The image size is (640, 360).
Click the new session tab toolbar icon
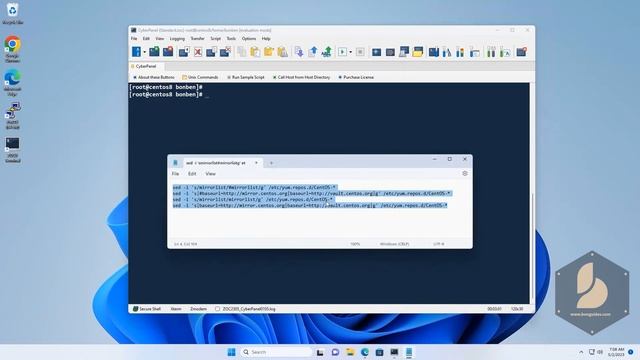[x=184, y=52]
